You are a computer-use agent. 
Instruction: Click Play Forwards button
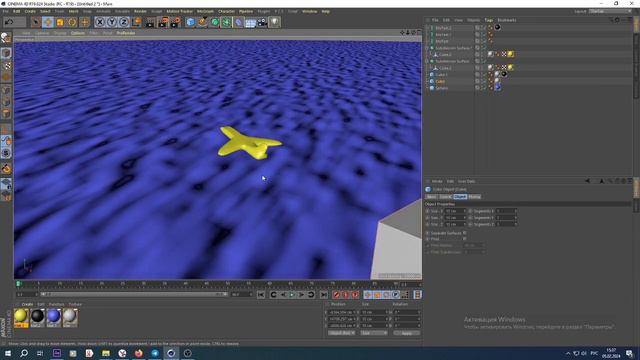[x=292, y=295]
